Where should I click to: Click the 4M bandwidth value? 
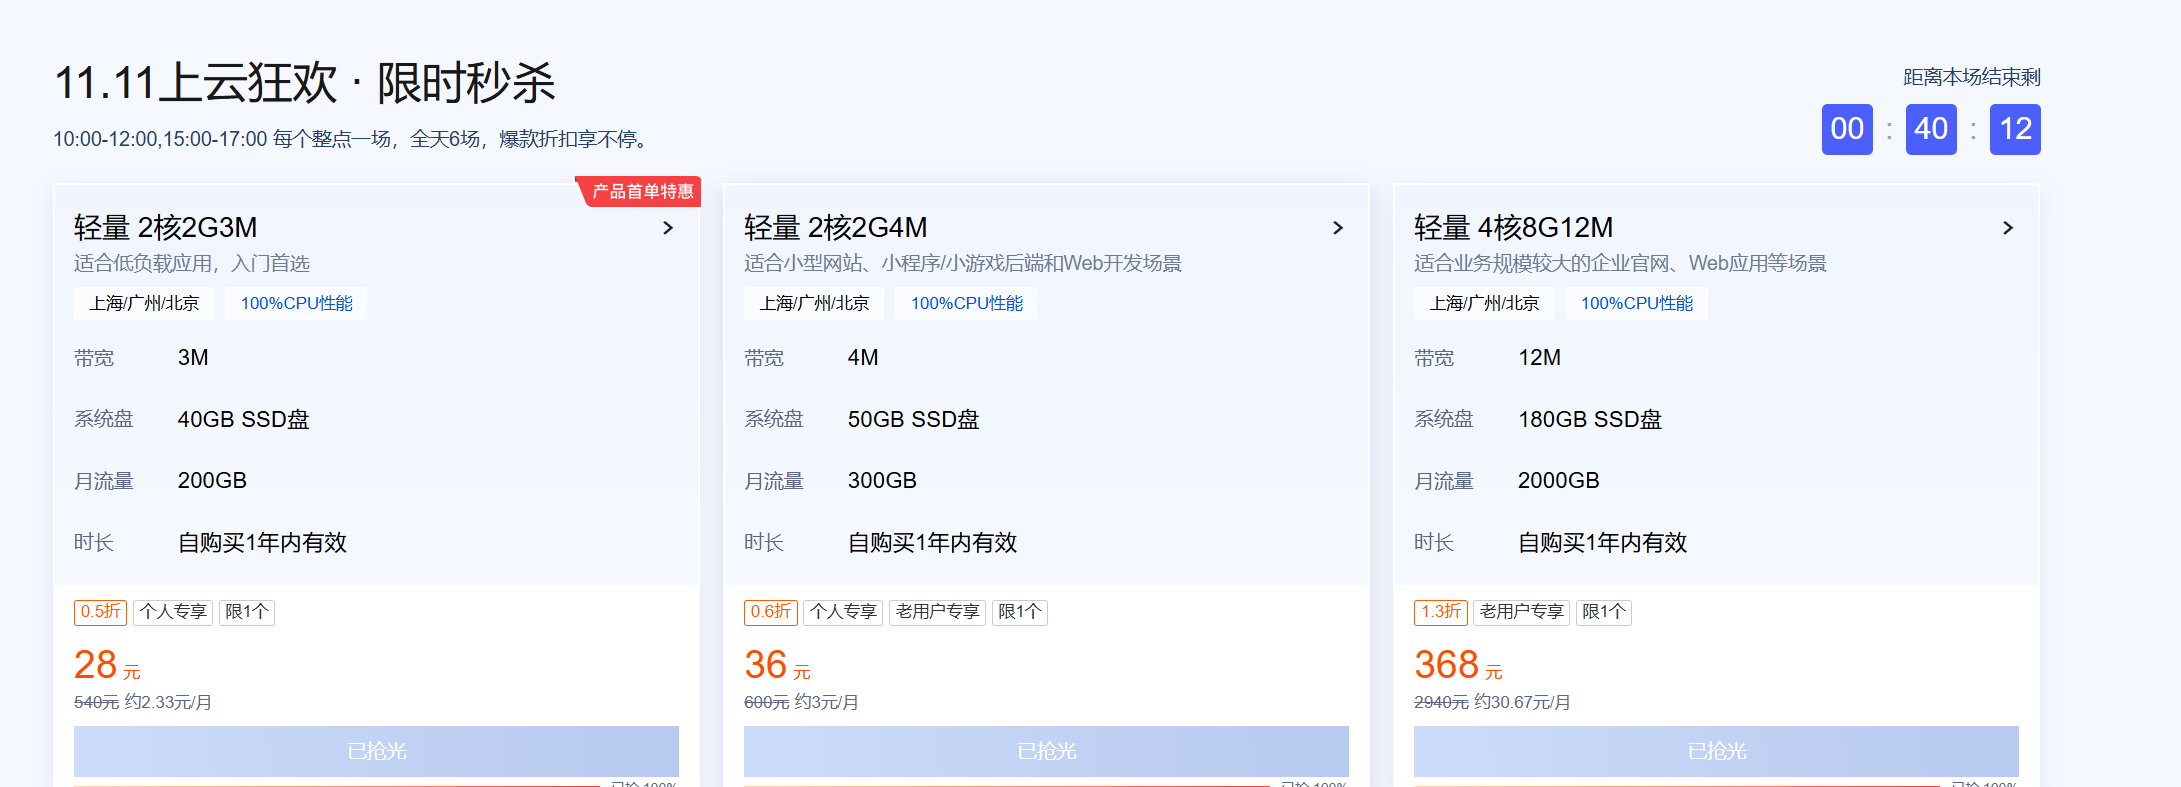pyautogui.click(x=863, y=358)
